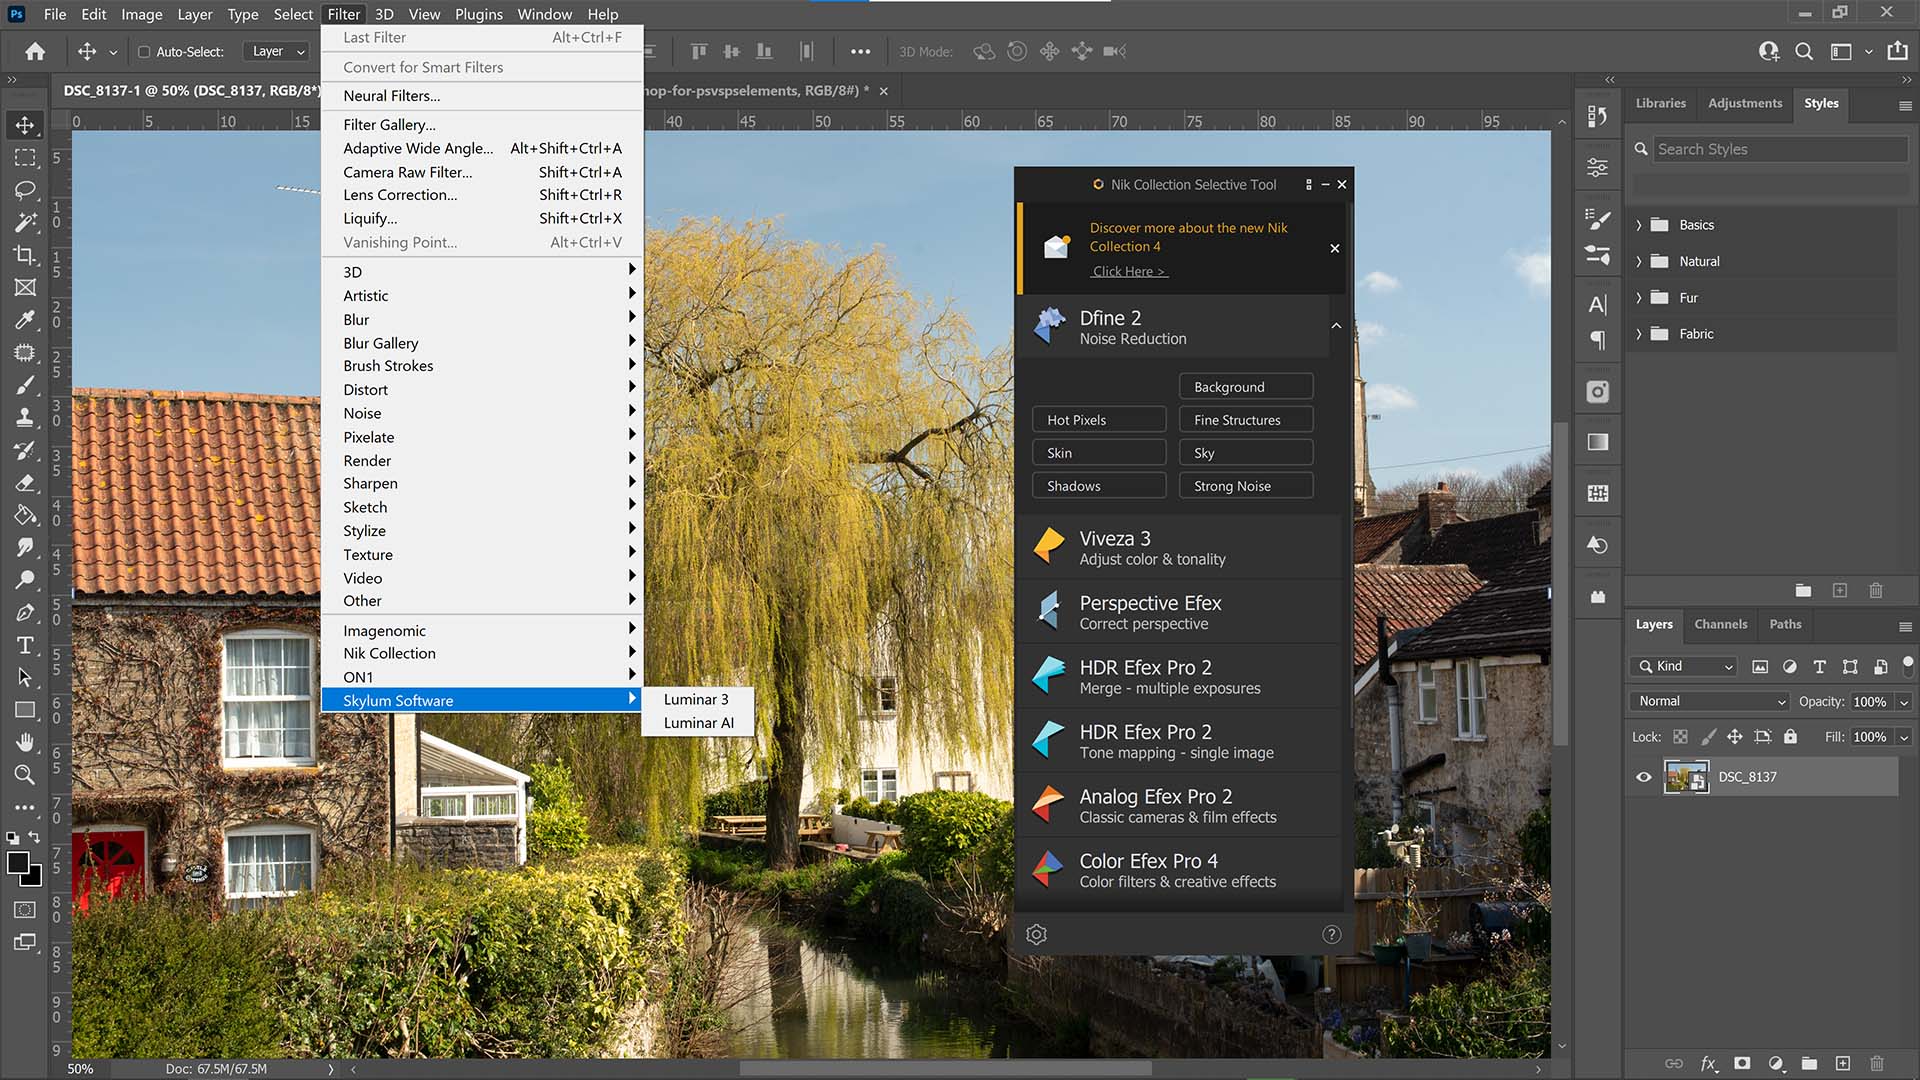Dismiss the Nik Collection 4 banner
The width and height of the screenshot is (1920, 1080).
(1335, 248)
